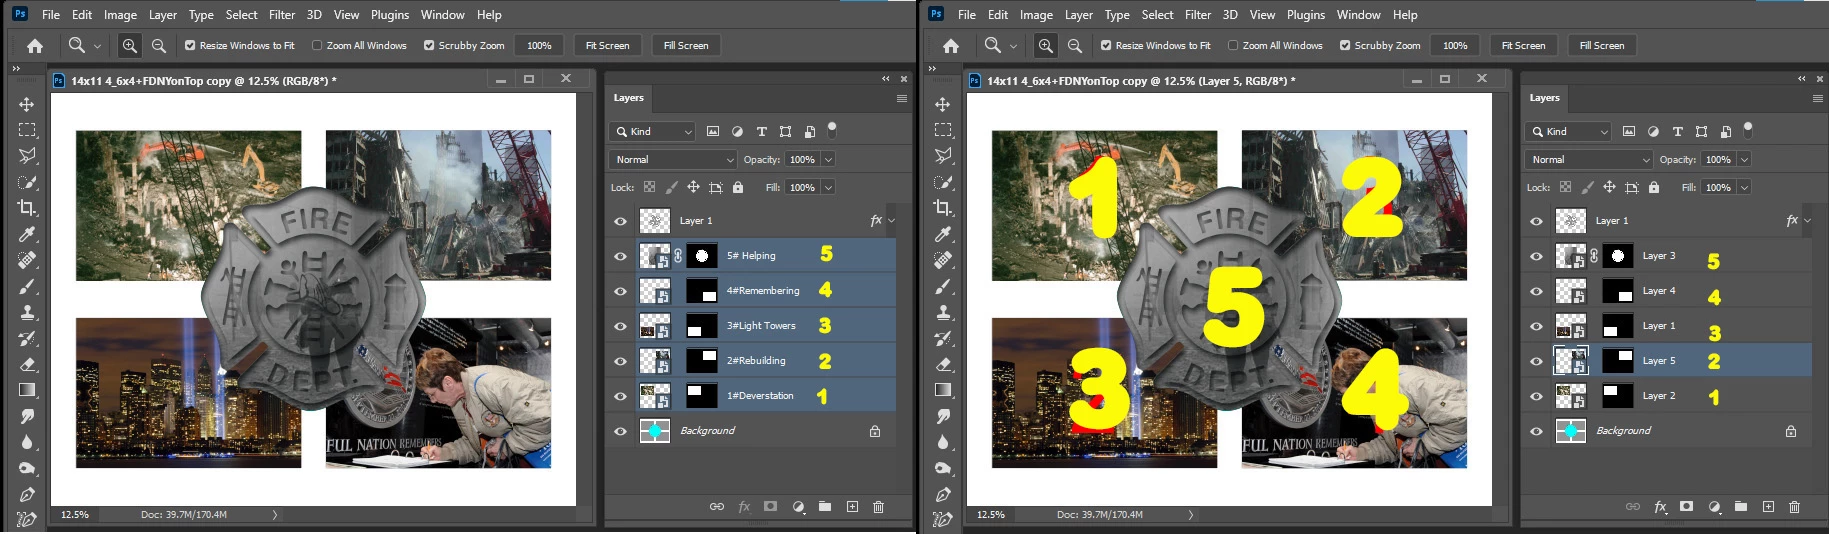Filter for type layers in right Layers panel
This screenshot has height=534, width=1829.
point(1677,131)
